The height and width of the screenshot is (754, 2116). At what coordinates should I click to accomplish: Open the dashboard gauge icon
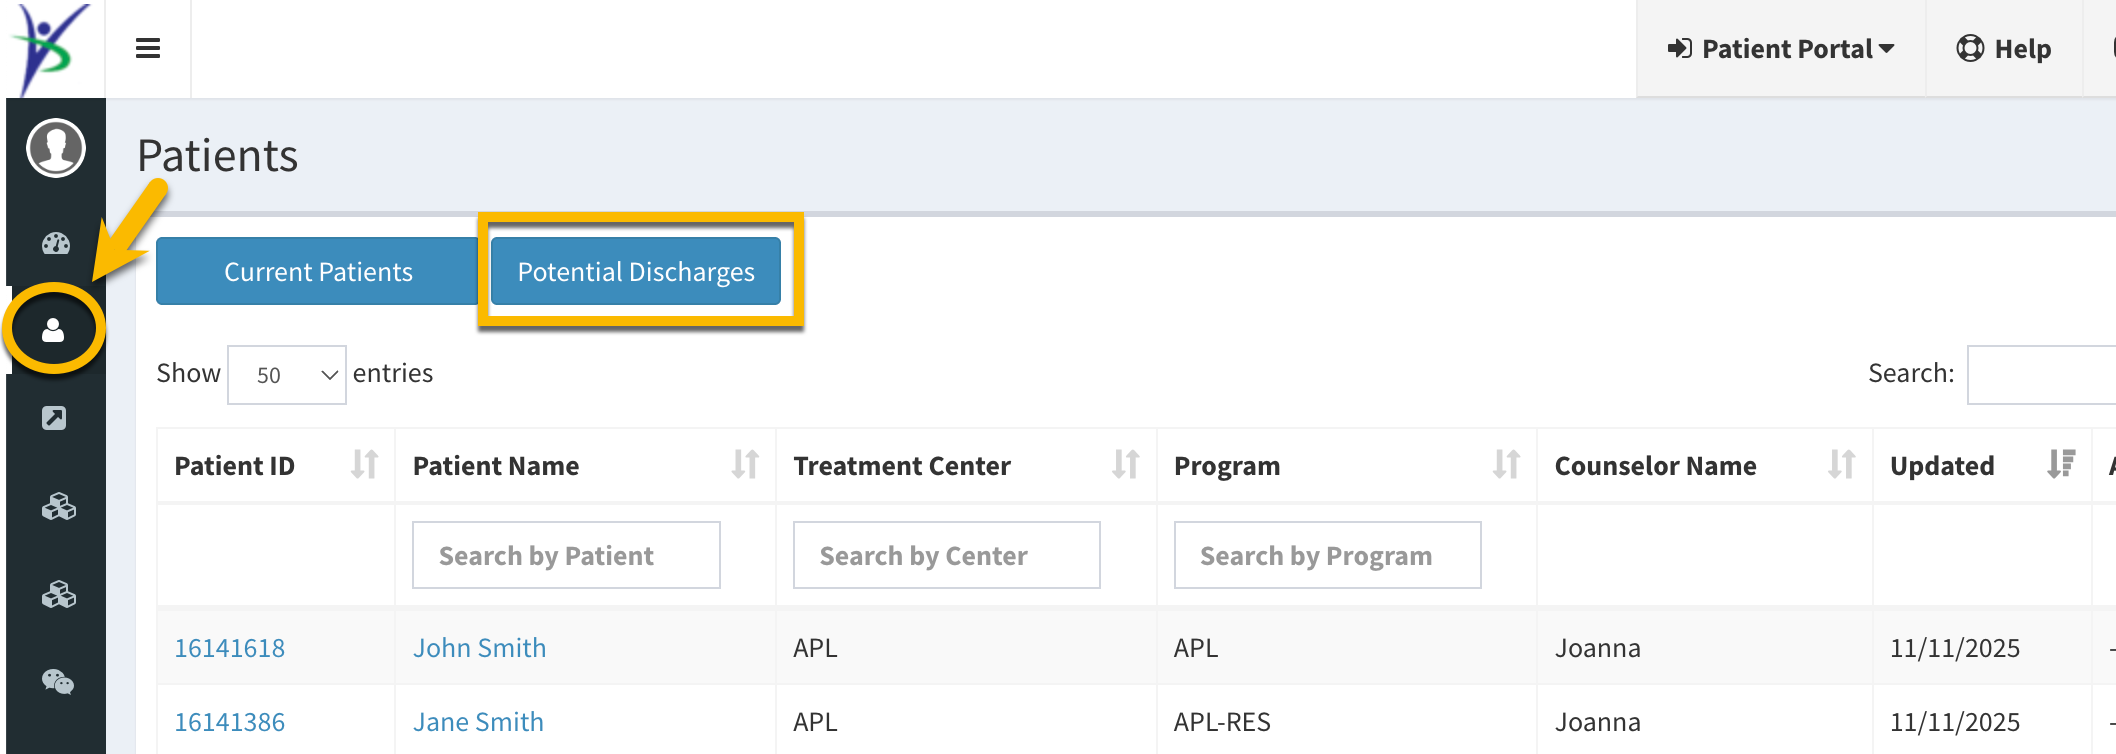pos(56,243)
